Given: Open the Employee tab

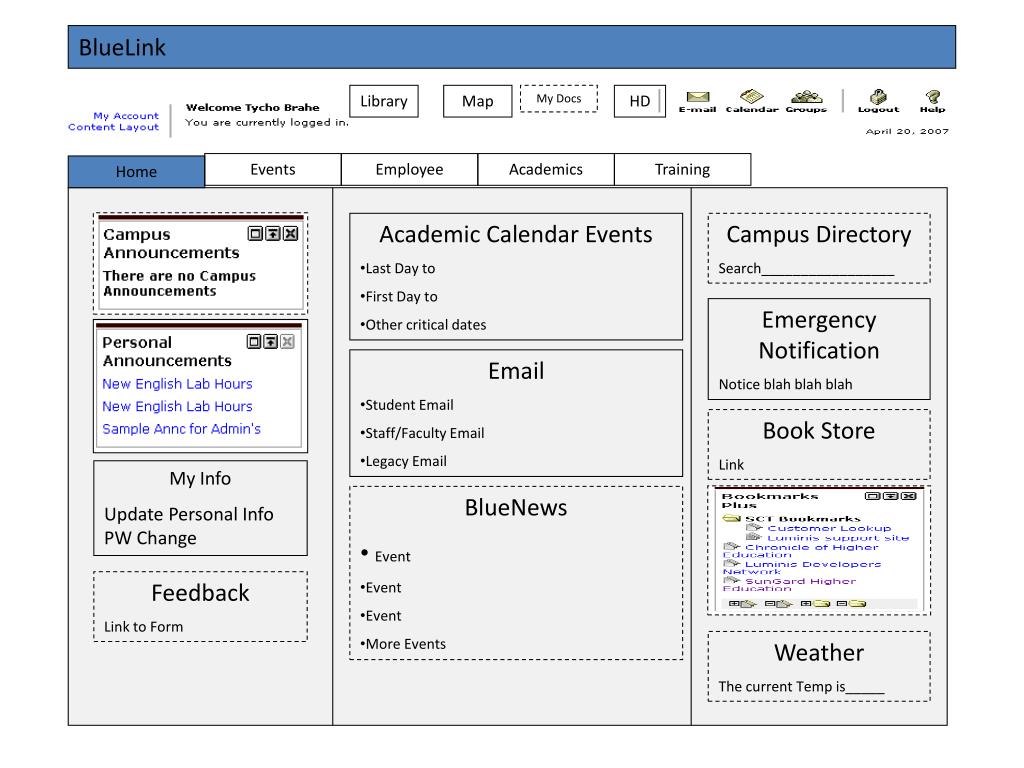Looking at the screenshot, I should point(409,170).
